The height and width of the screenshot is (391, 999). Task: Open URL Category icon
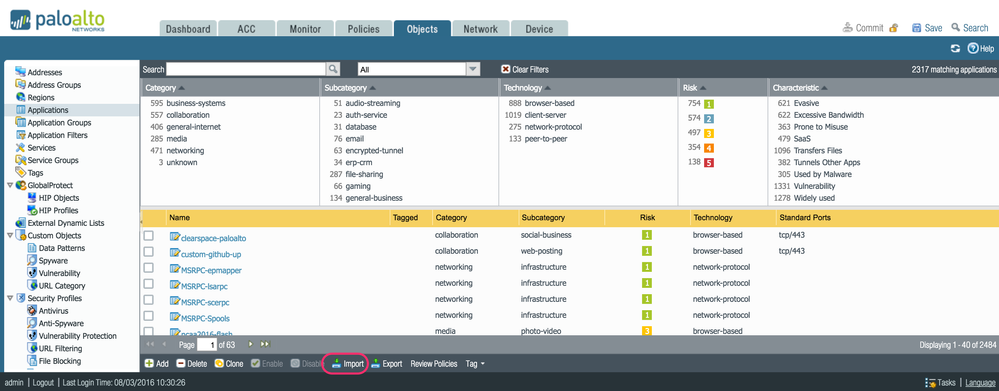[x=32, y=285]
